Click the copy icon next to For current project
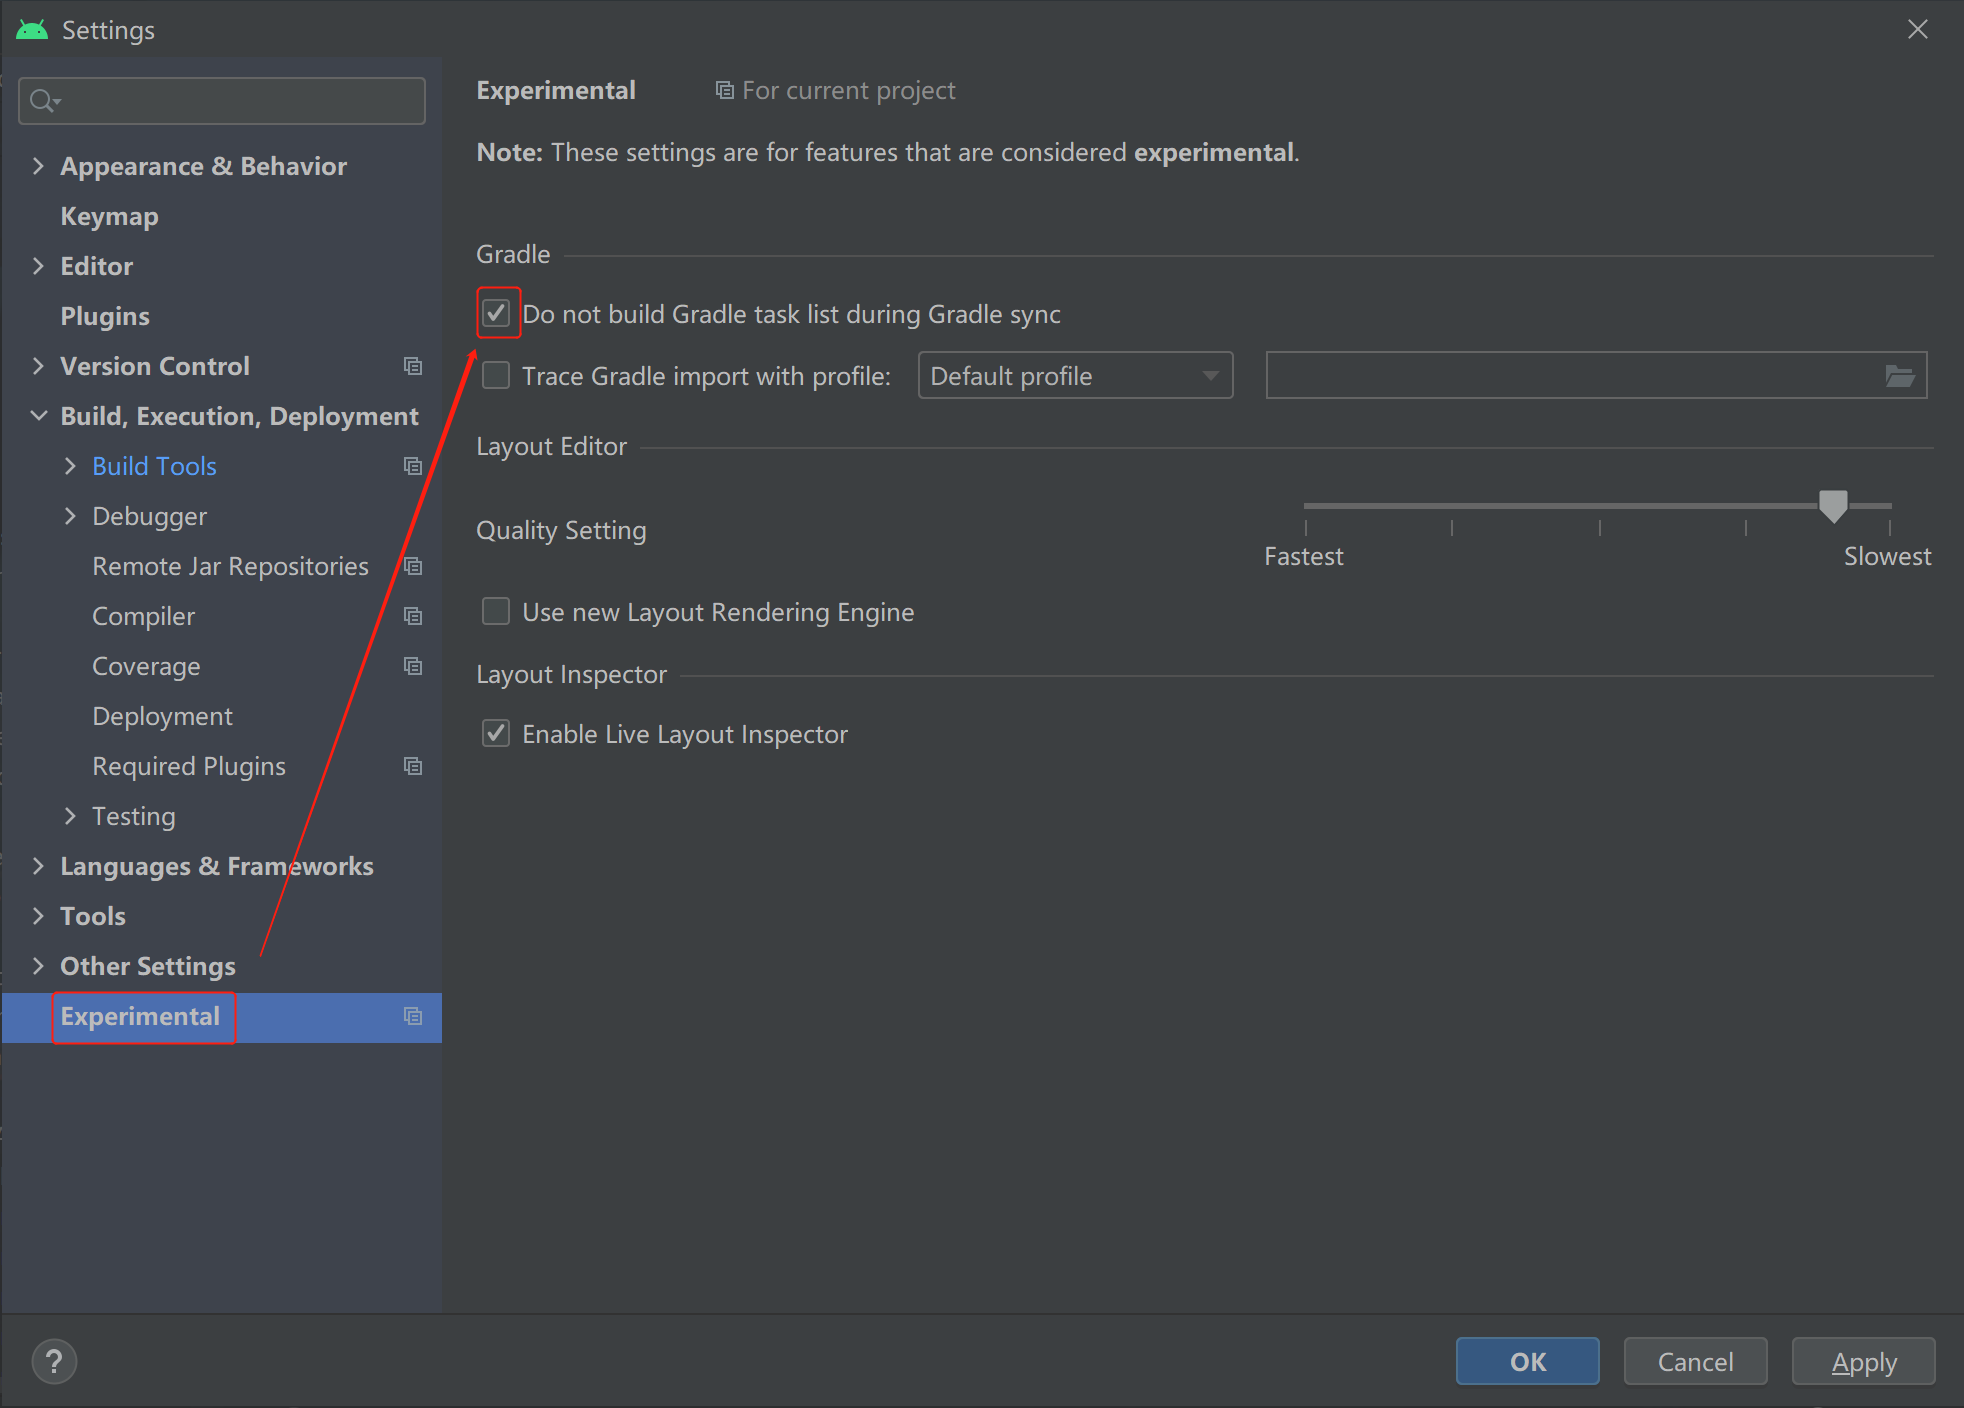 (x=725, y=91)
